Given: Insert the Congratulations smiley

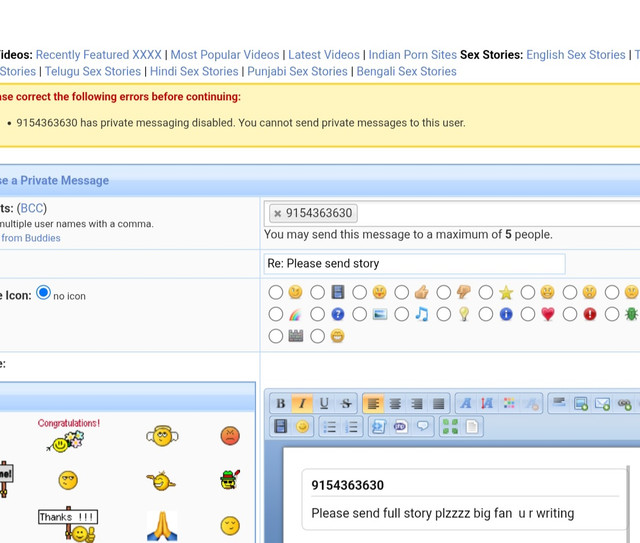Looking at the screenshot, I should tap(68, 435).
